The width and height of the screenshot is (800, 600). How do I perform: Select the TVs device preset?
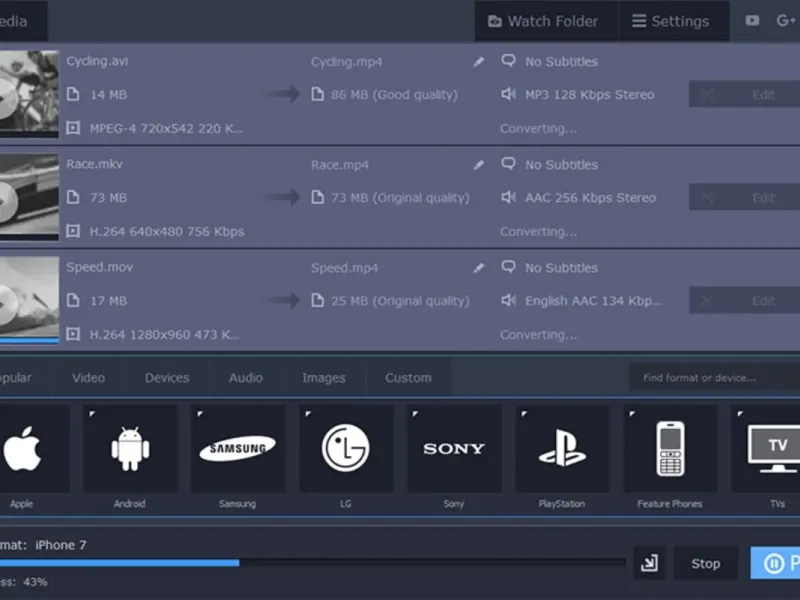tap(766, 449)
